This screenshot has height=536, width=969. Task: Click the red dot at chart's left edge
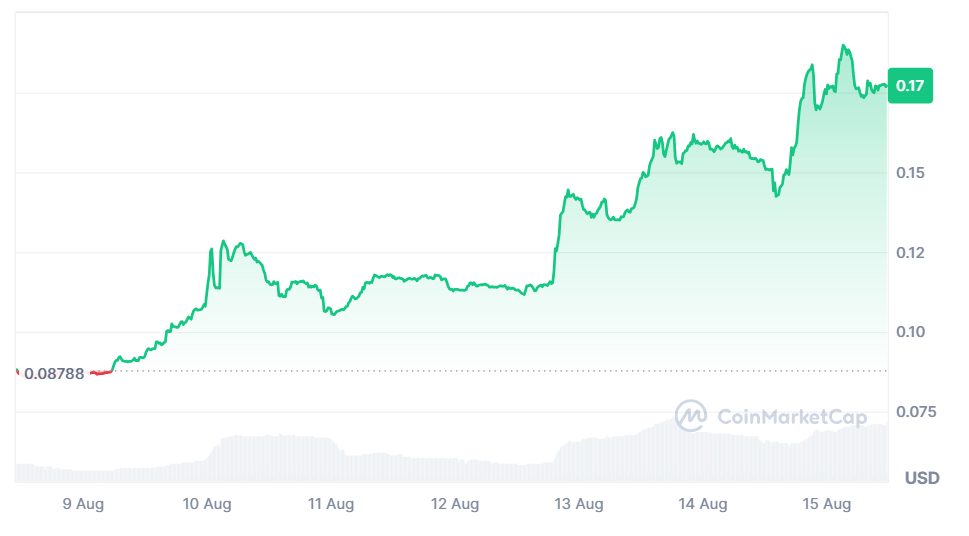16,373
